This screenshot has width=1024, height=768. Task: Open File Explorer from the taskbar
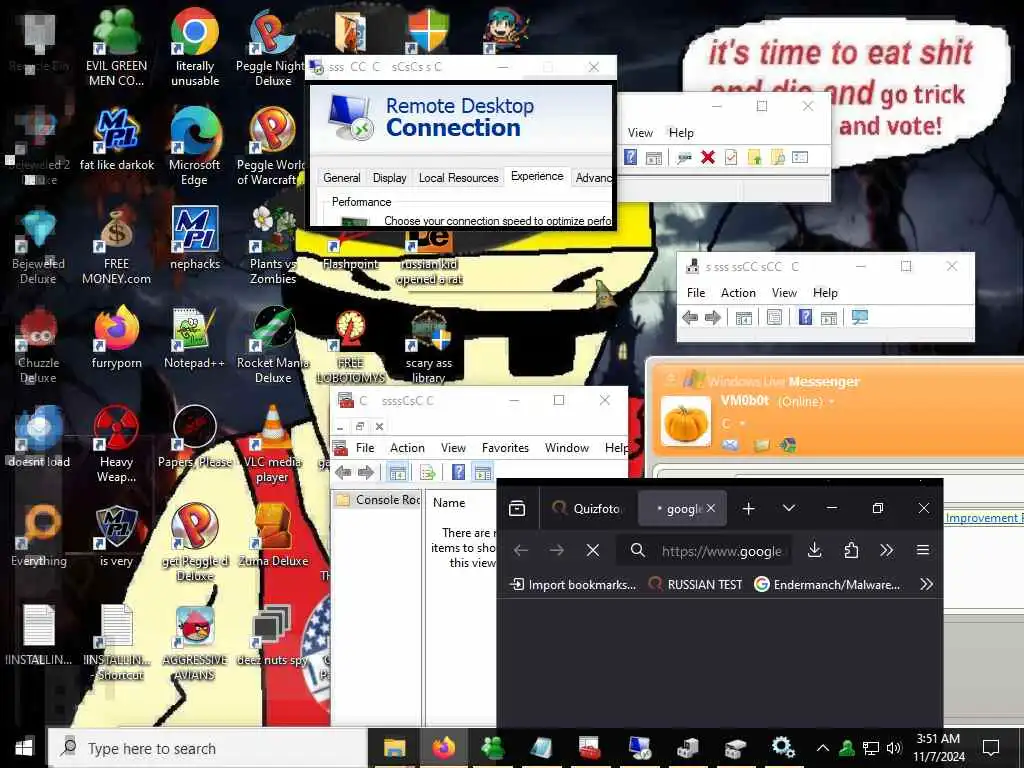point(394,748)
